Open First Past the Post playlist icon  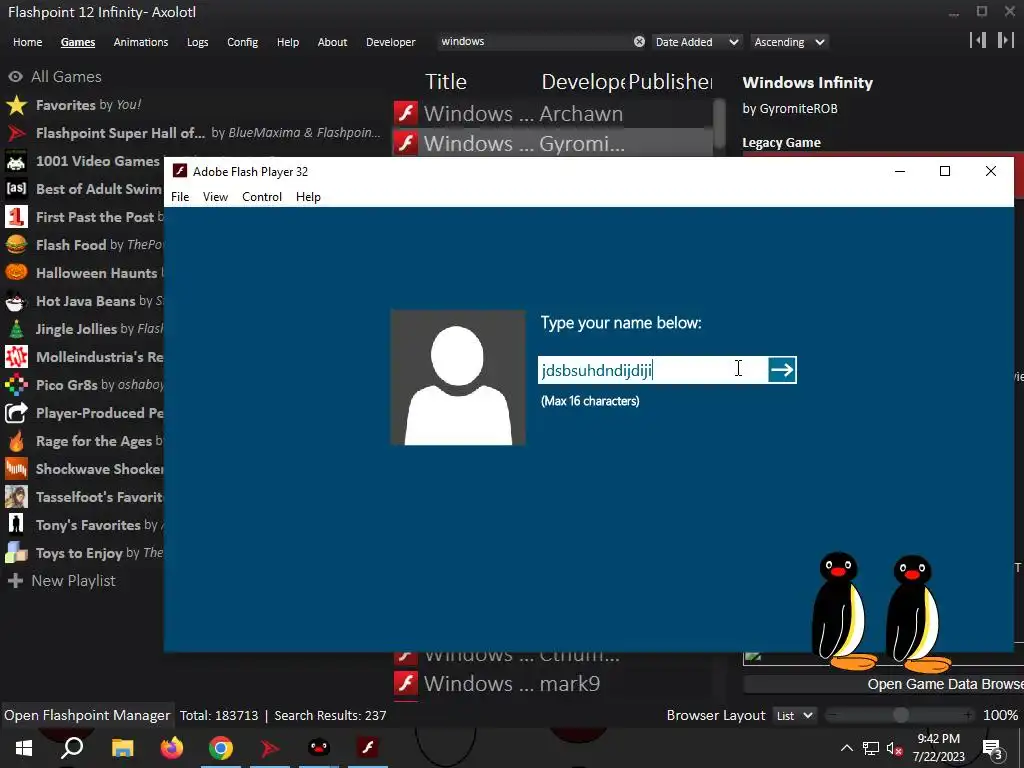point(16,217)
